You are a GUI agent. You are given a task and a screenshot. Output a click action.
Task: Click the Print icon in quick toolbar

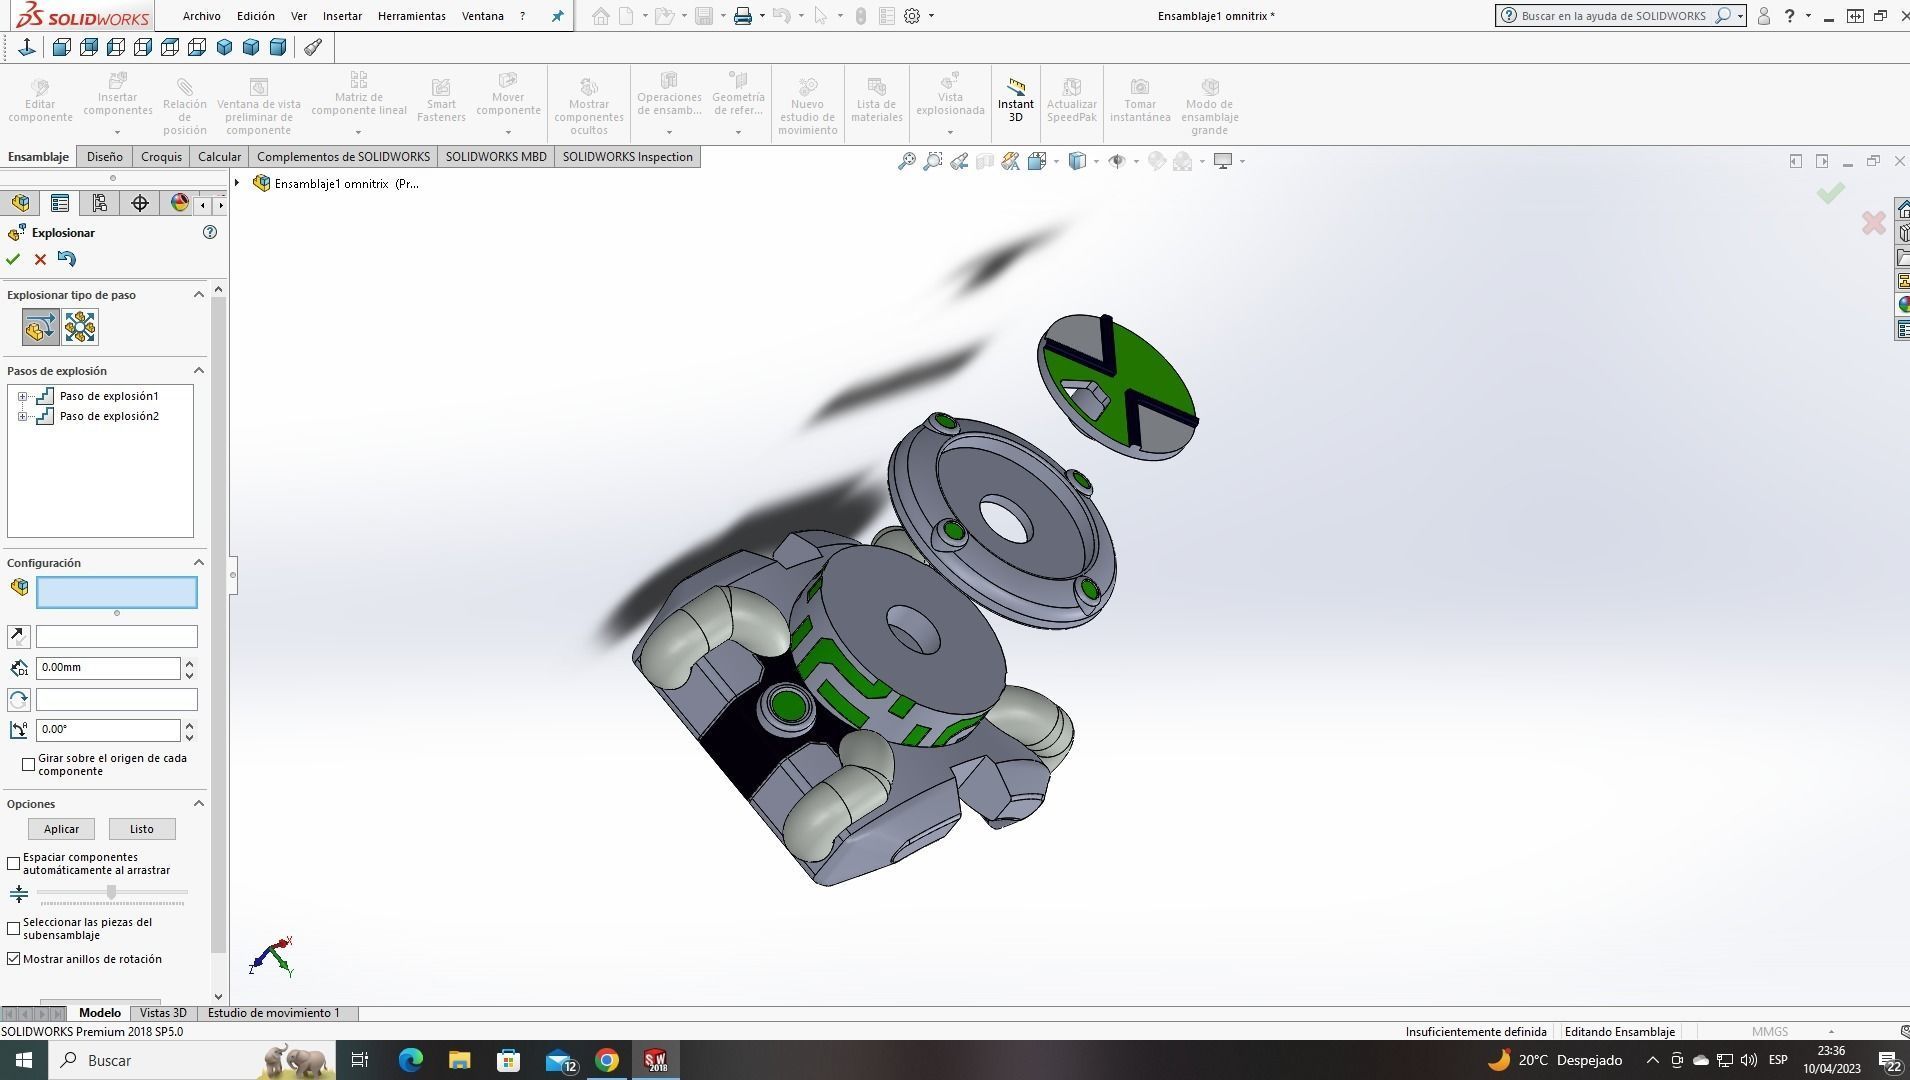tap(743, 16)
